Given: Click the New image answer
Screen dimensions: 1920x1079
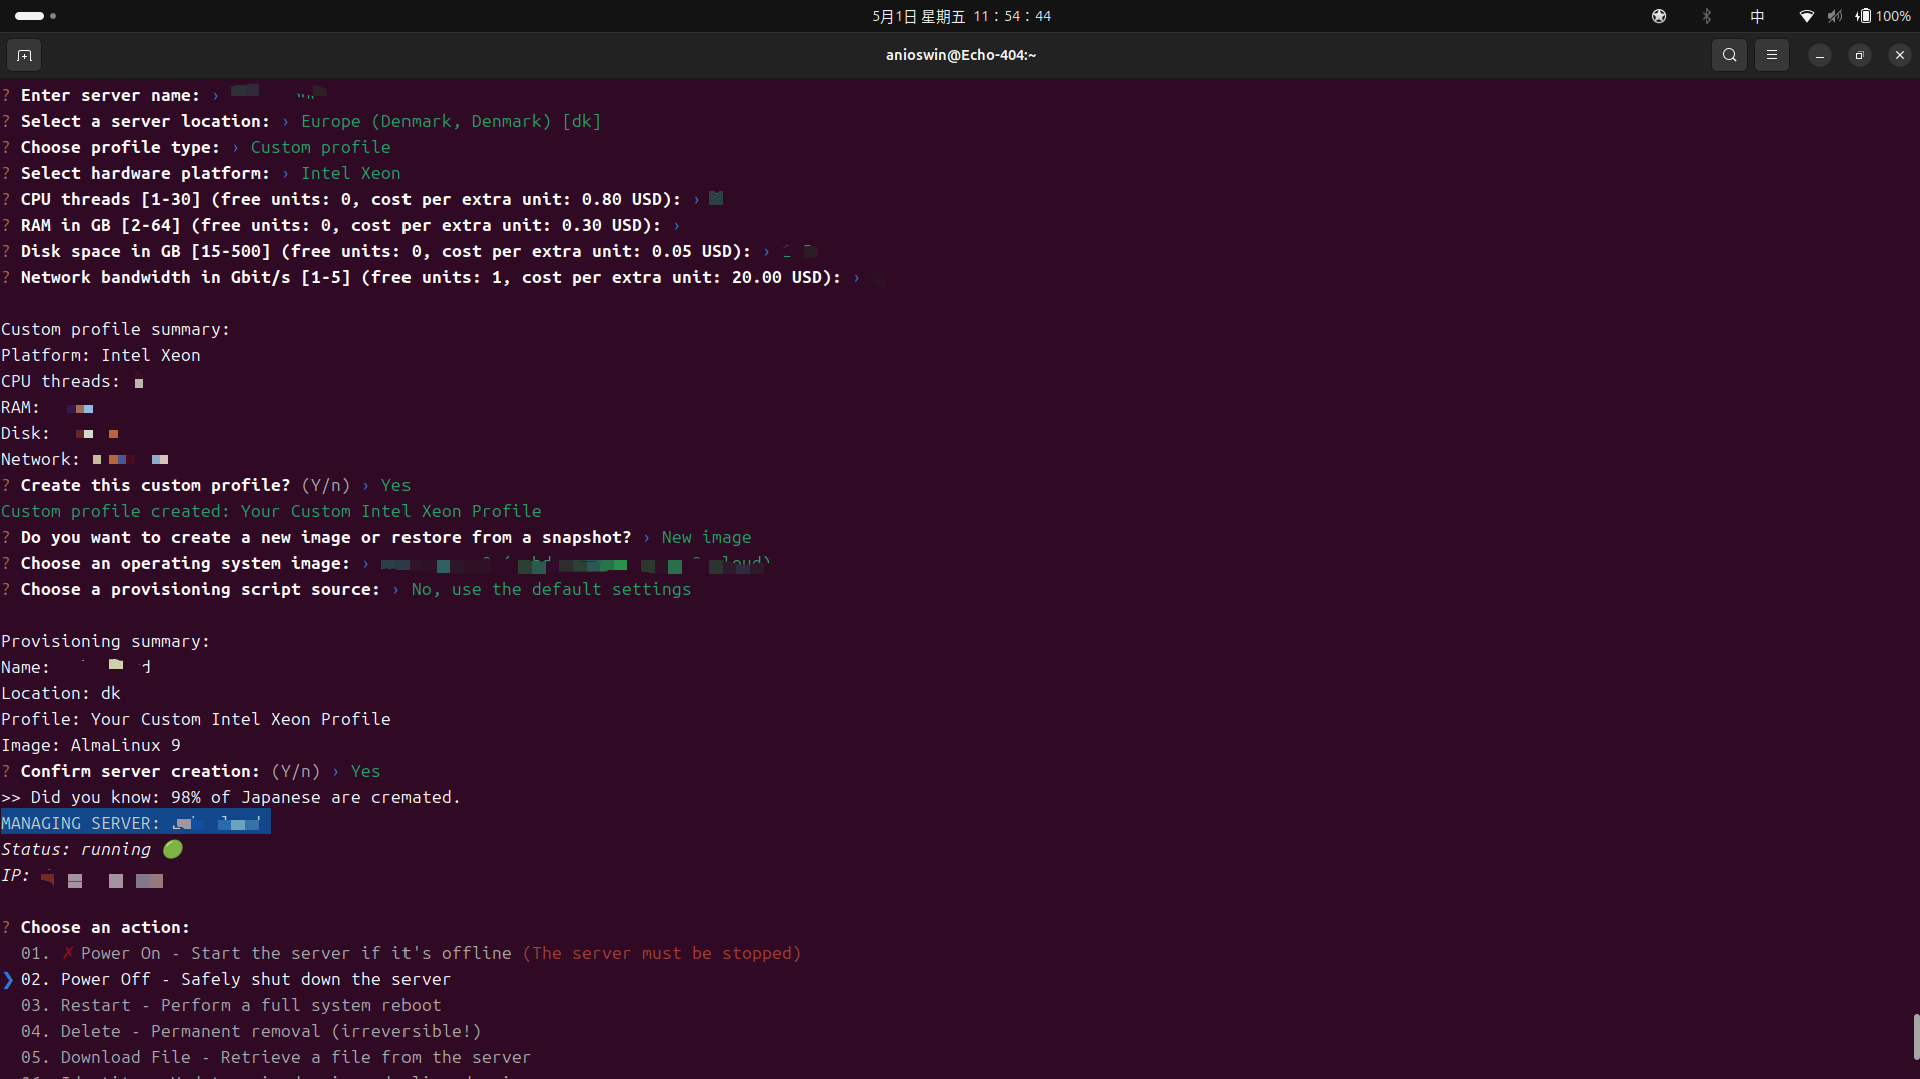Looking at the screenshot, I should tap(706, 537).
